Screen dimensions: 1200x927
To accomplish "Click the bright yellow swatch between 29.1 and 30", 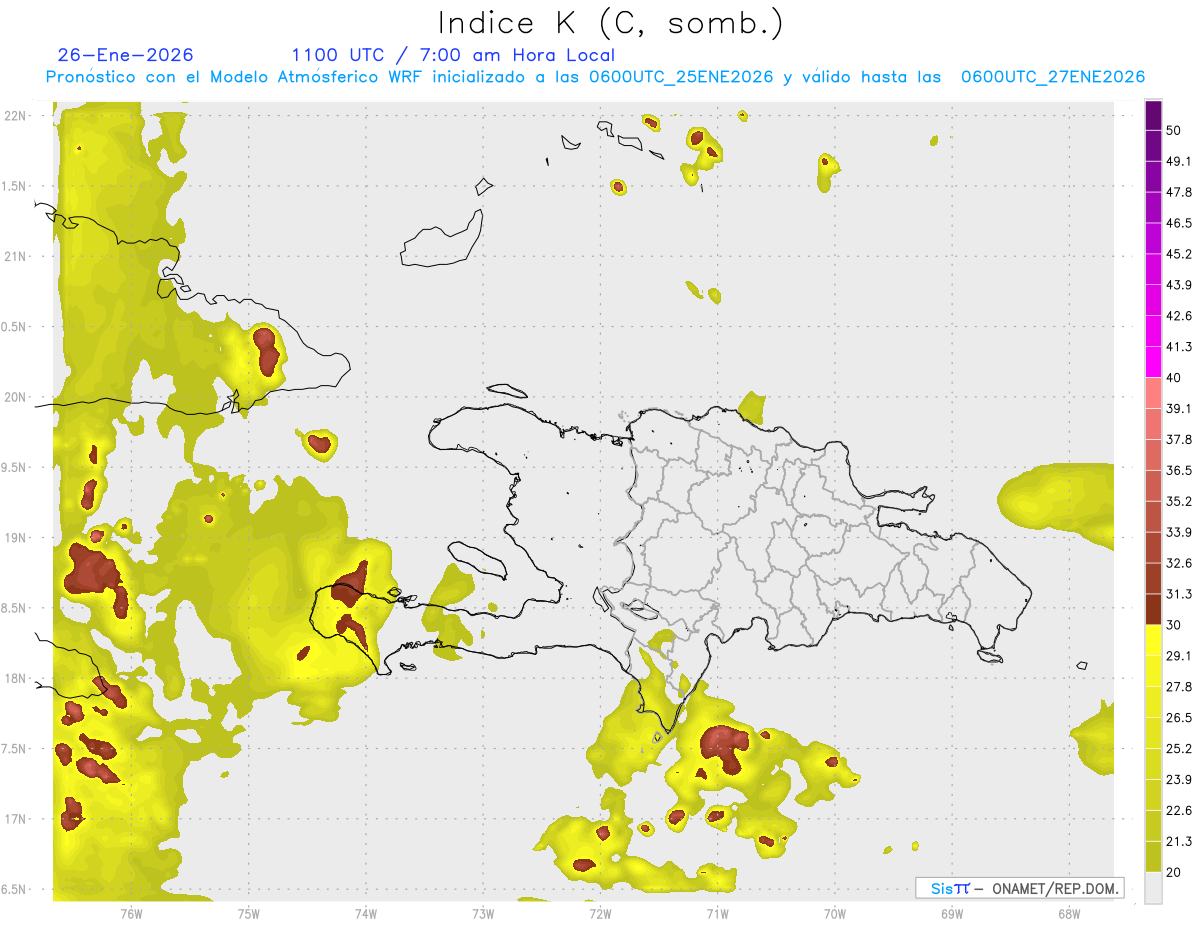I will pyautogui.click(x=1154, y=640).
